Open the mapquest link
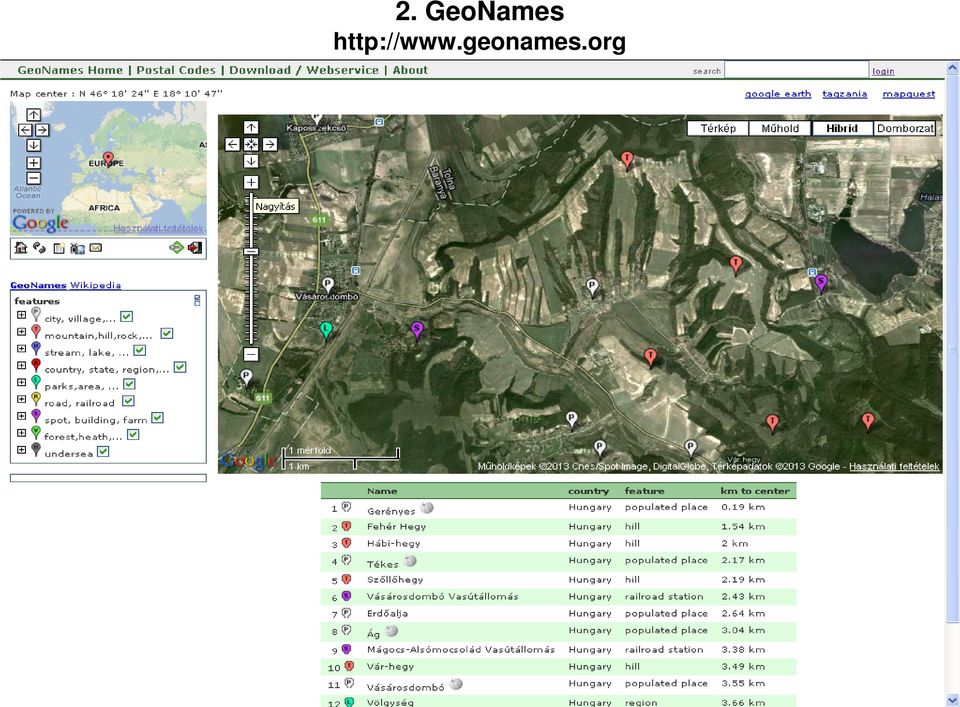Screen dimensions: 960x707 (909, 94)
